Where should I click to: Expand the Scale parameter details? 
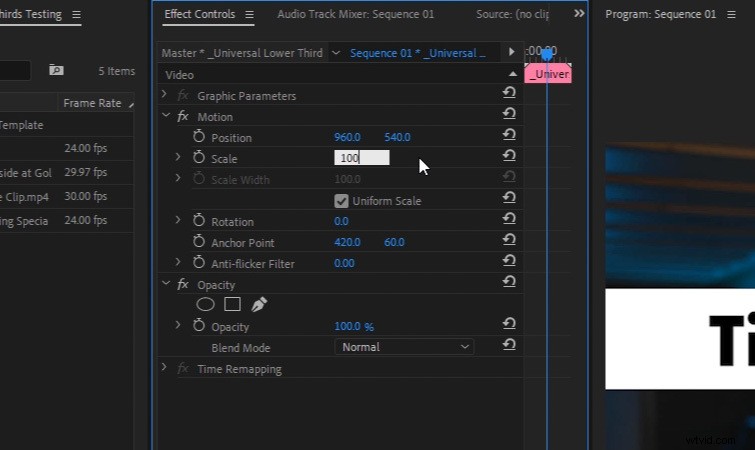178,157
